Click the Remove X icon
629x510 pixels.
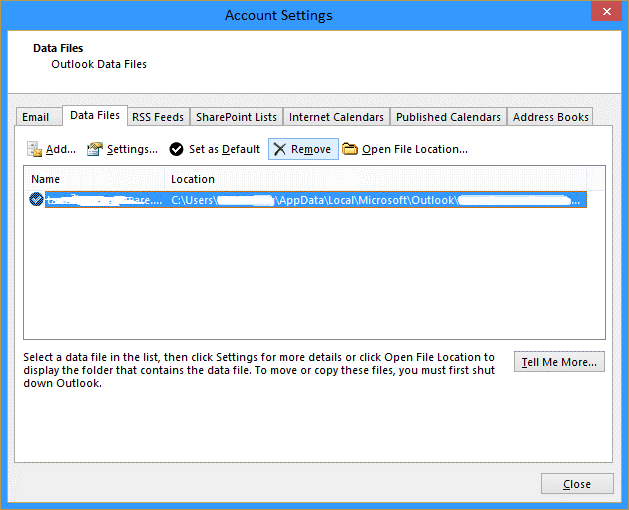pos(280,149)
